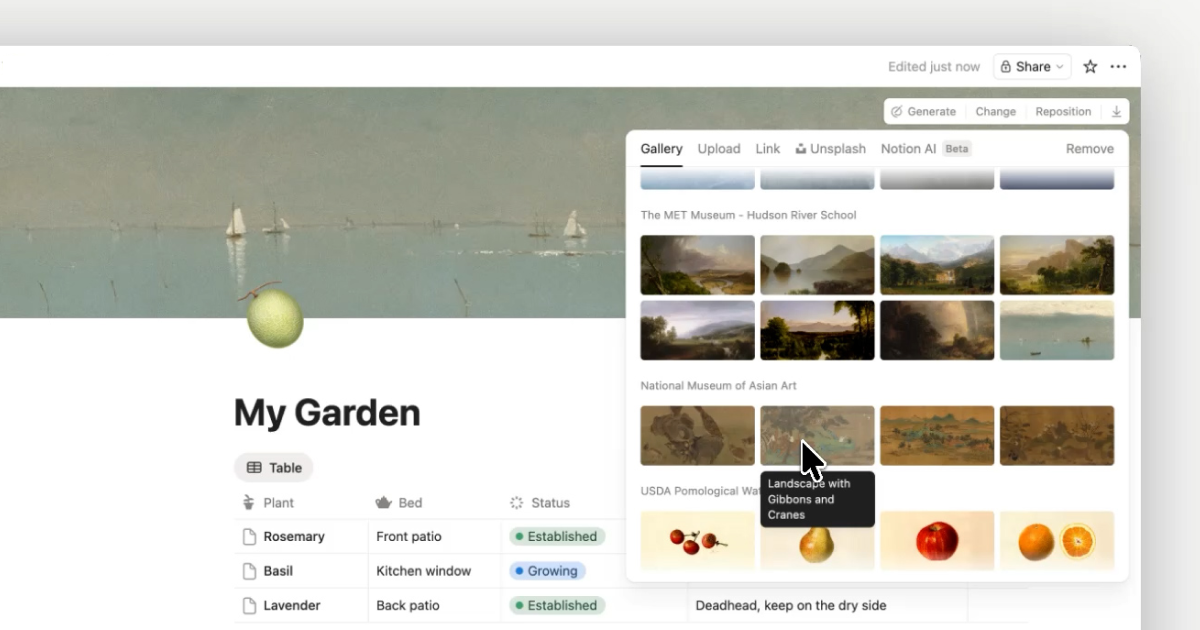
Task: Select the pear thumbnail
Action: (x=817, y=545)
